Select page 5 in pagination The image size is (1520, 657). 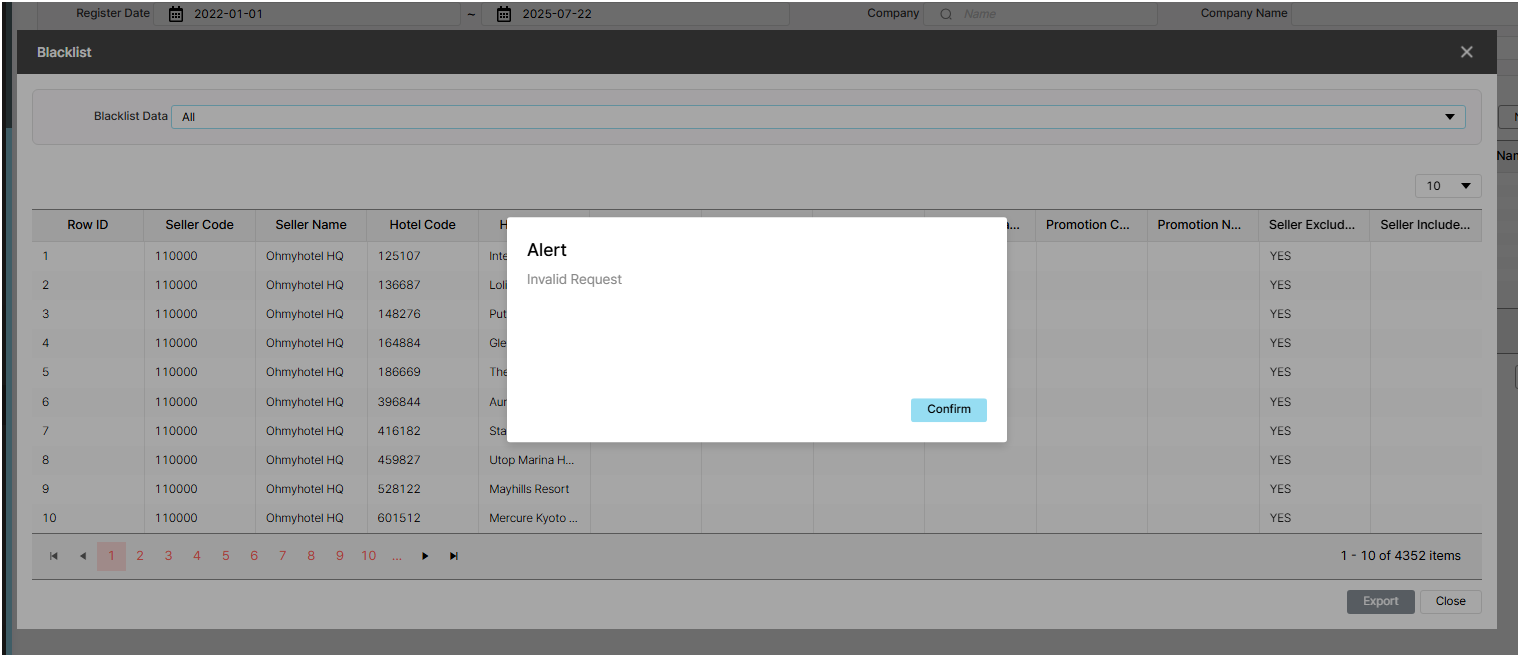coord(225,556)
